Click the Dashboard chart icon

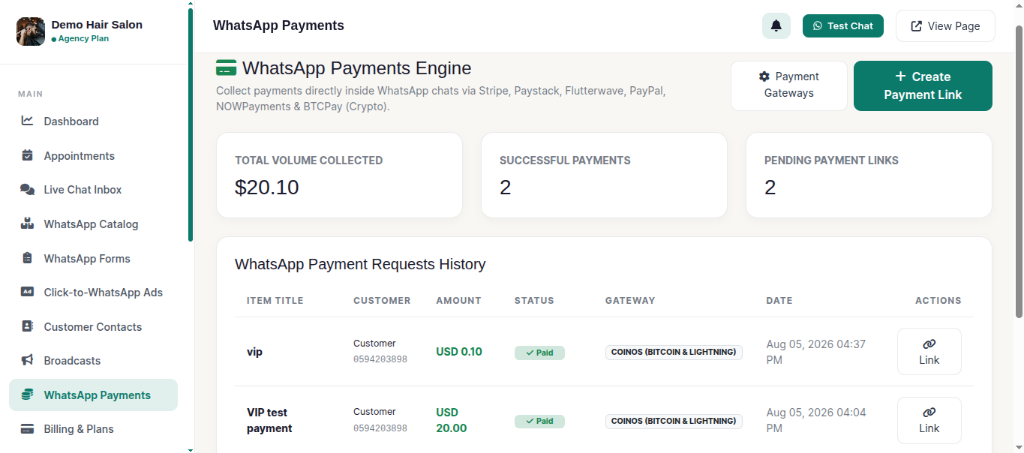(x=27, y=121)
